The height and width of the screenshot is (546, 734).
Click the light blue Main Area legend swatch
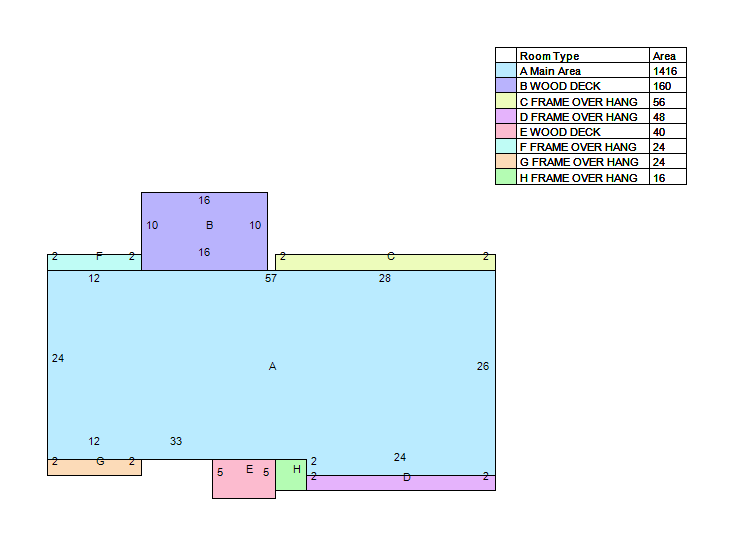pos(506,72)
